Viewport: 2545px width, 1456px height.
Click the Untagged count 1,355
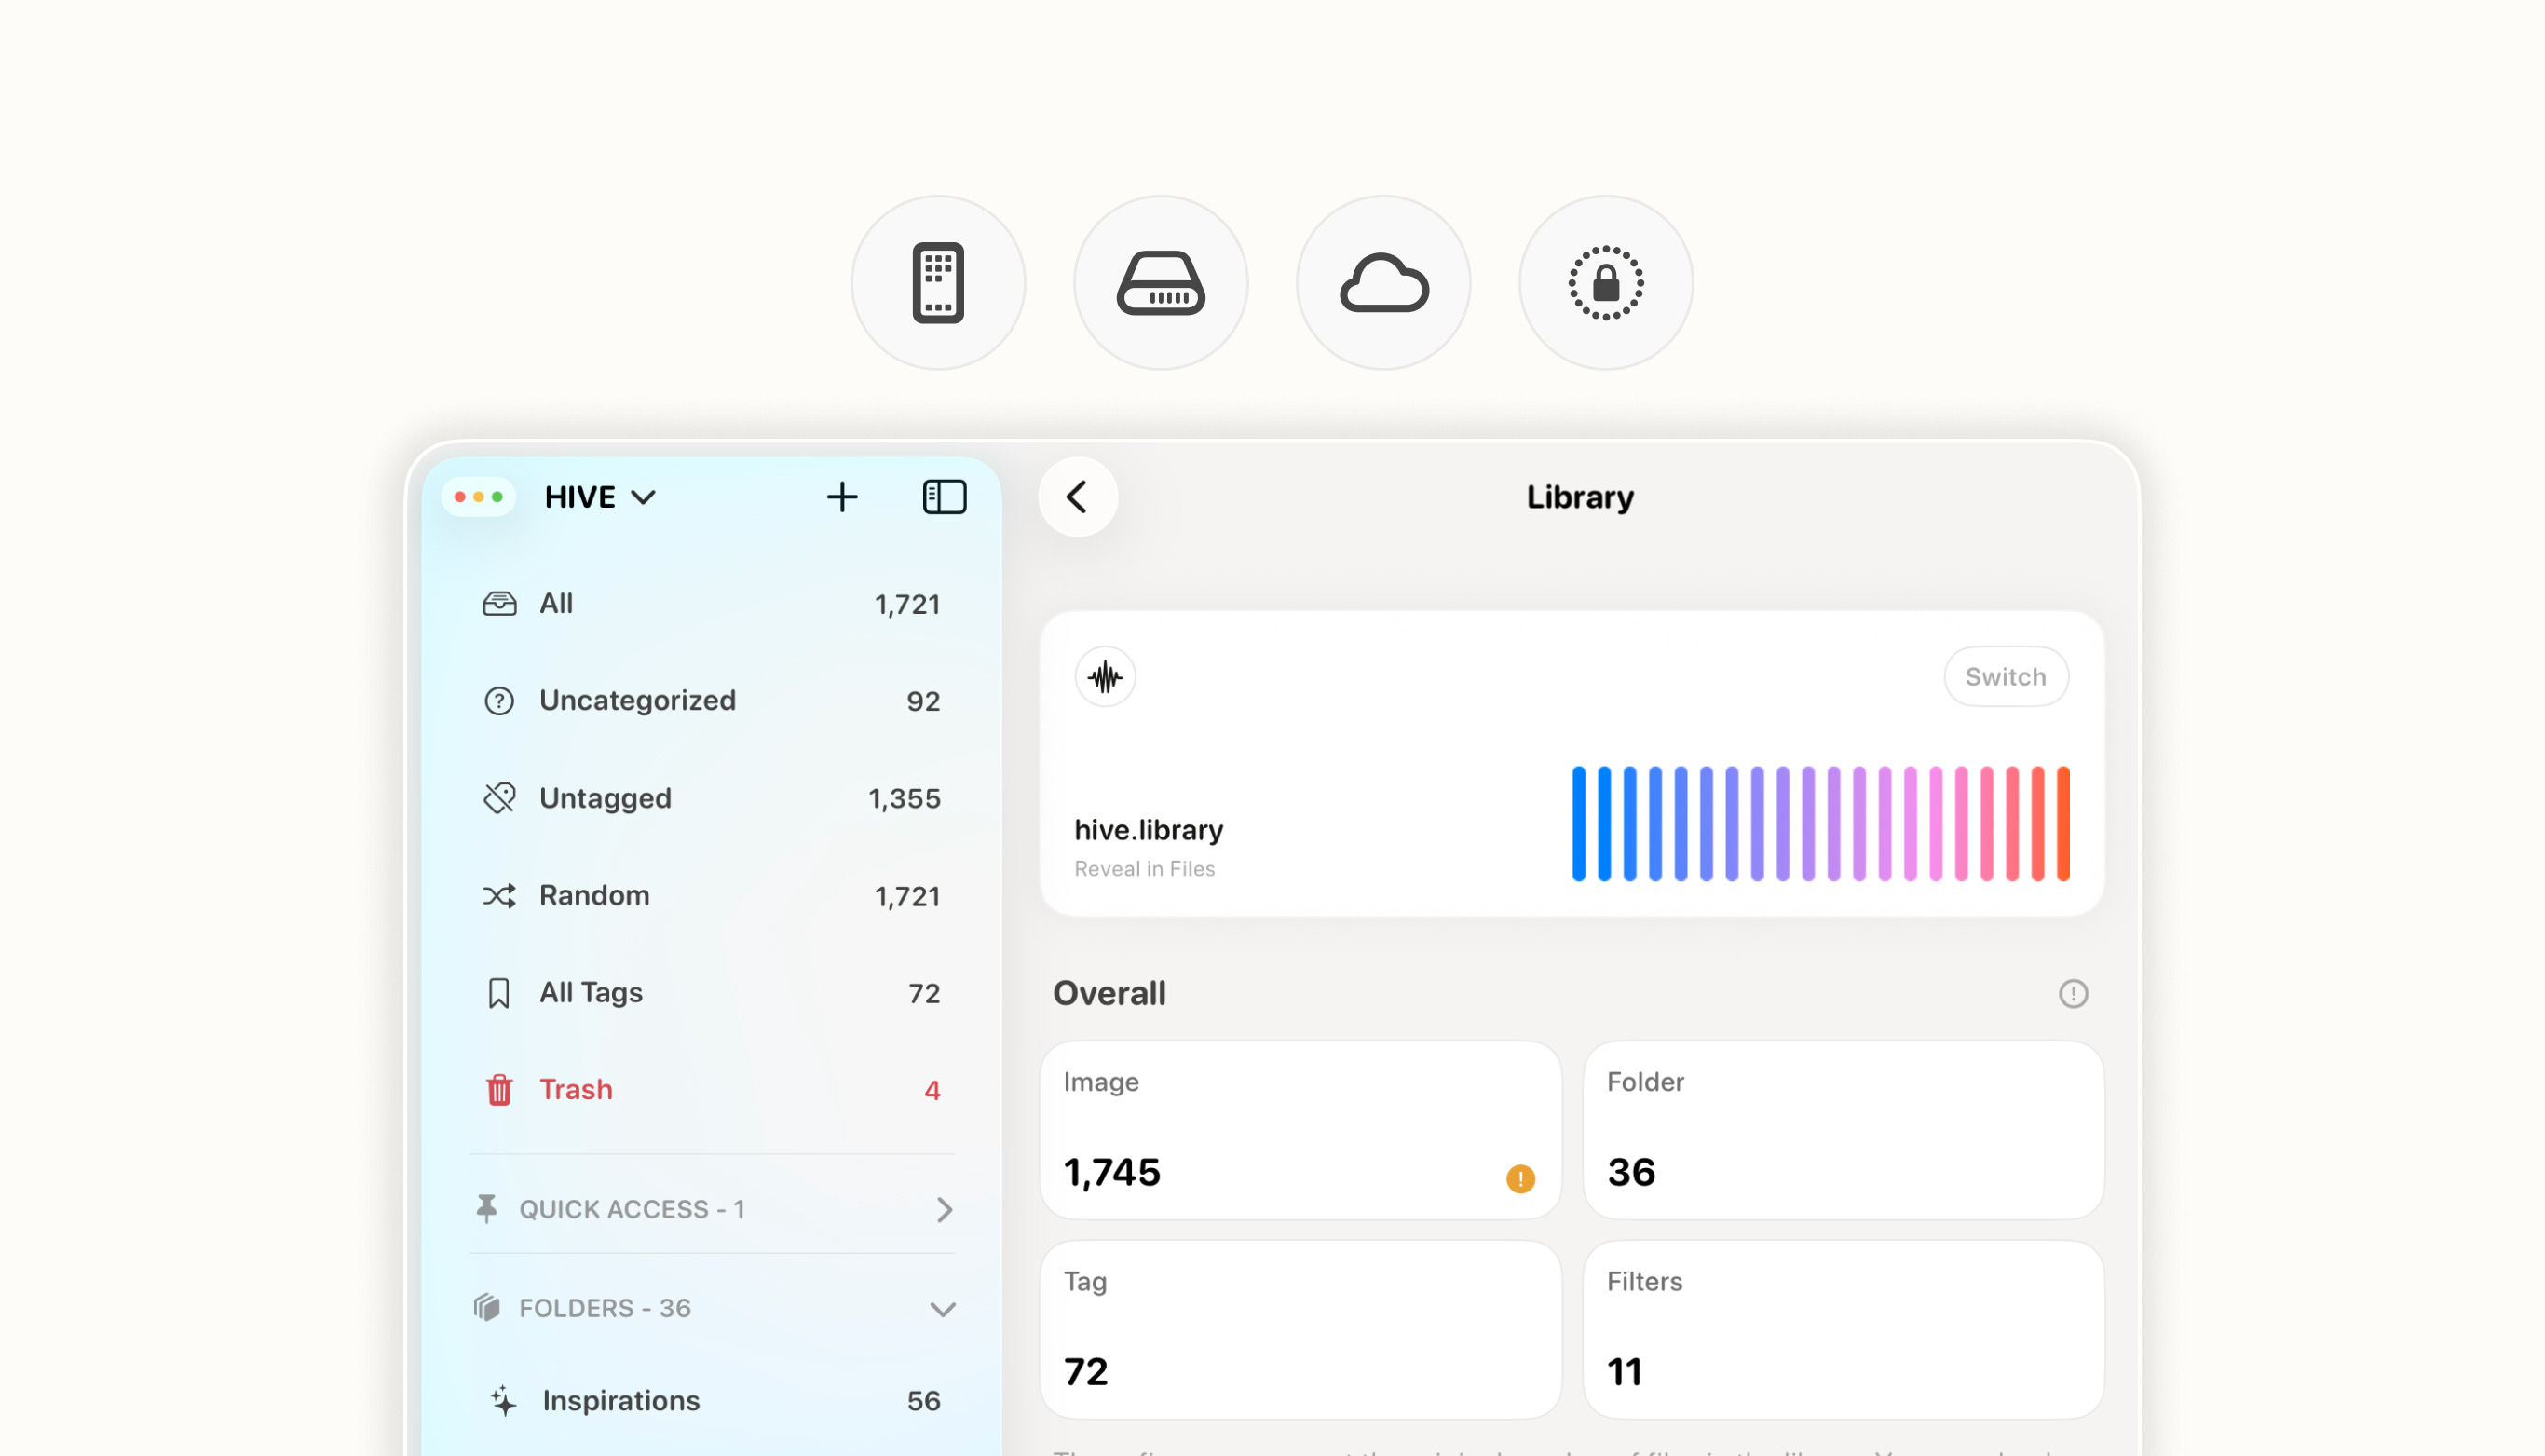click(904, 798)
